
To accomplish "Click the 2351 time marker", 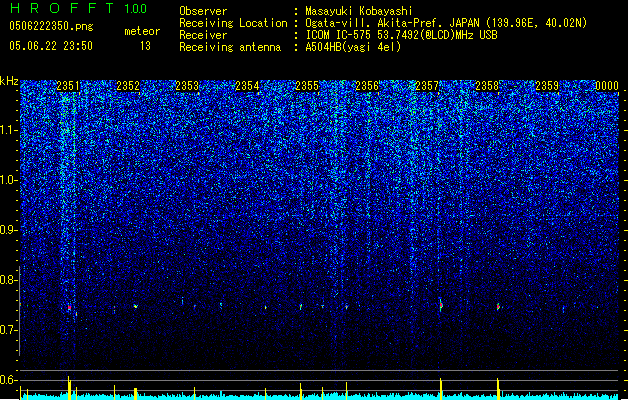I will [68, 86].
